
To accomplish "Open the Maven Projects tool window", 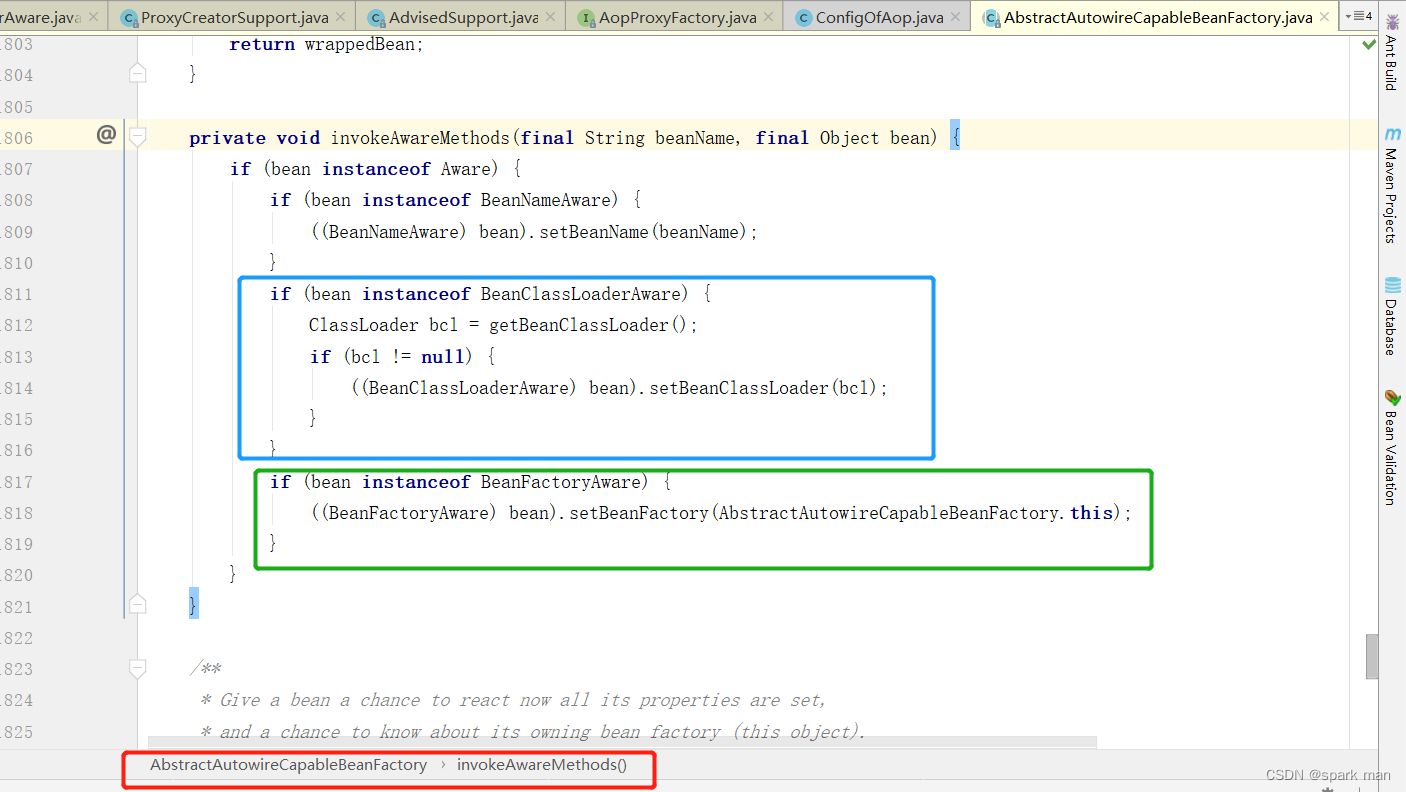I will tap(1392, 186).
